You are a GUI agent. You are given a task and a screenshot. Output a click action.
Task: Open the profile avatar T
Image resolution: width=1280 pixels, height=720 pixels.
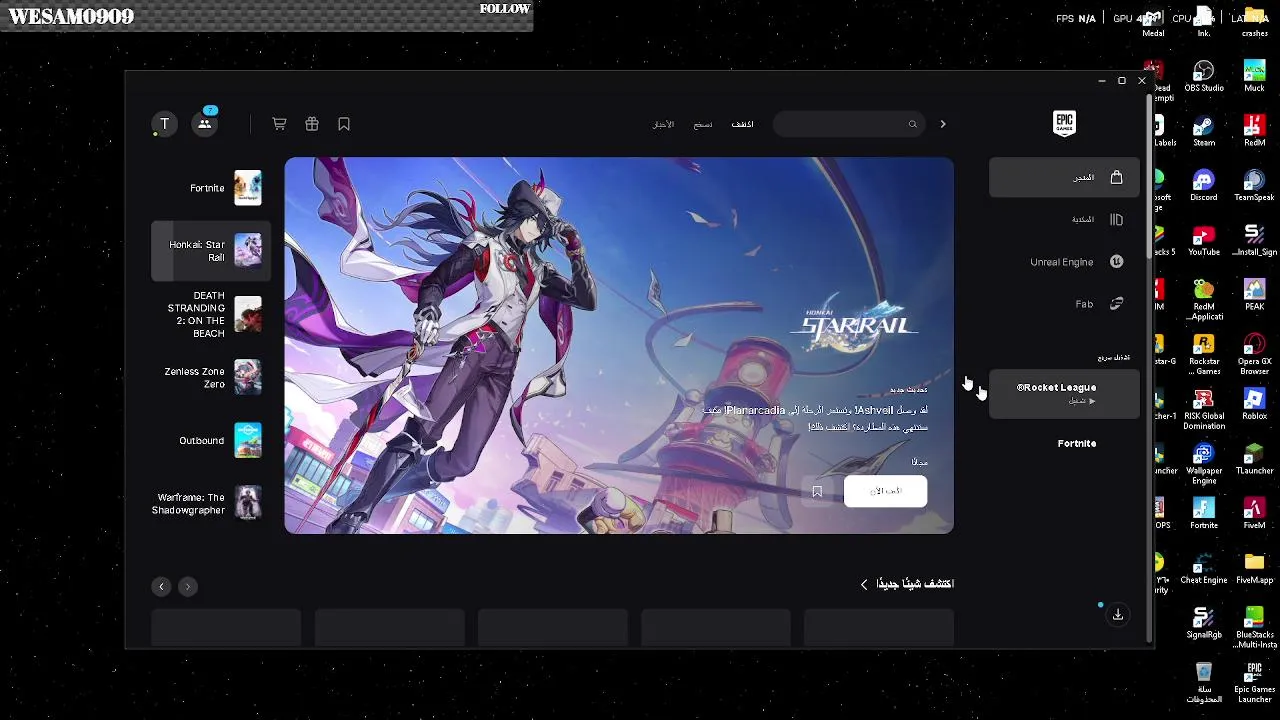click(164, 124)
